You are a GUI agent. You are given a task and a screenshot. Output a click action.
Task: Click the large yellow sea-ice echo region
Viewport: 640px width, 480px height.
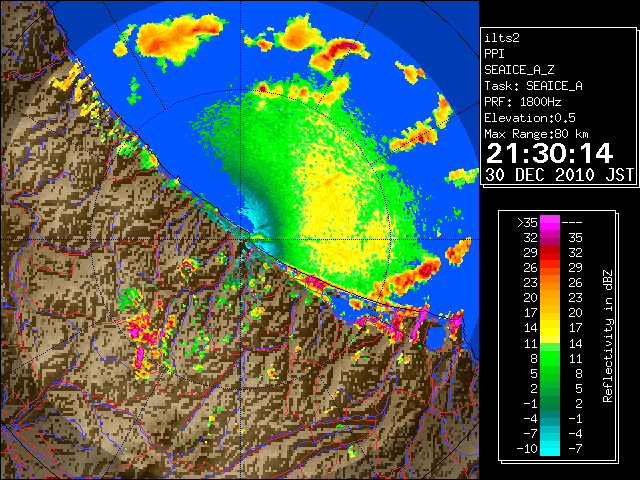339,212
